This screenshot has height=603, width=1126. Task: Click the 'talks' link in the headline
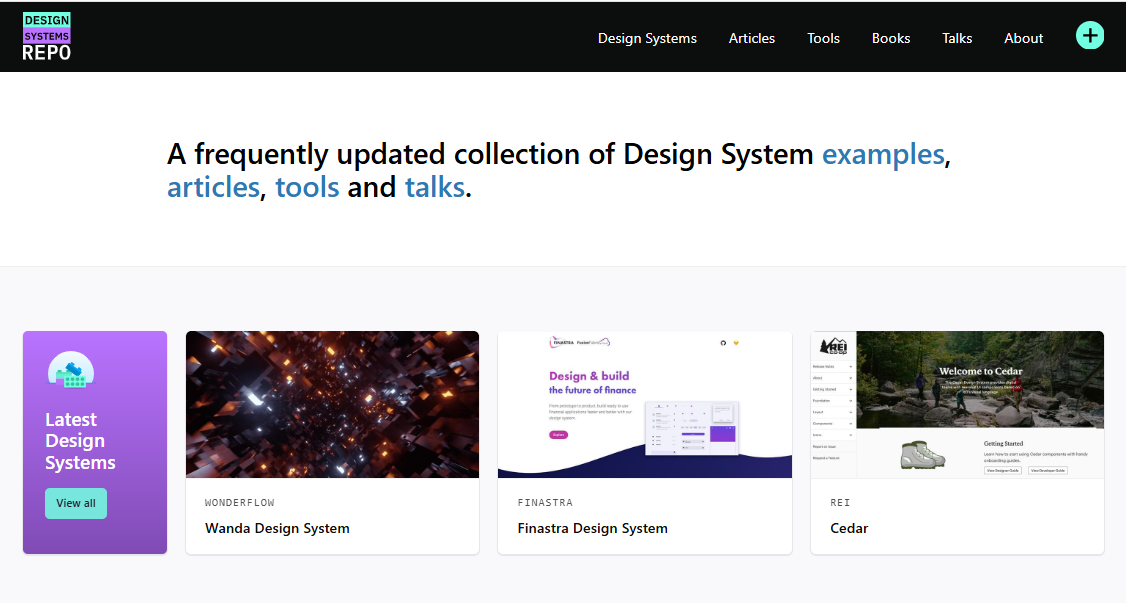[x=434, y=187]
